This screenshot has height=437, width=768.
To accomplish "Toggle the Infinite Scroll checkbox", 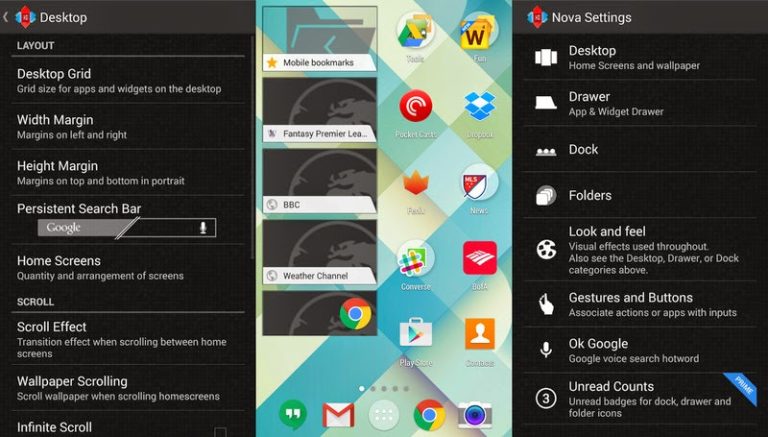I will (220, 431).
